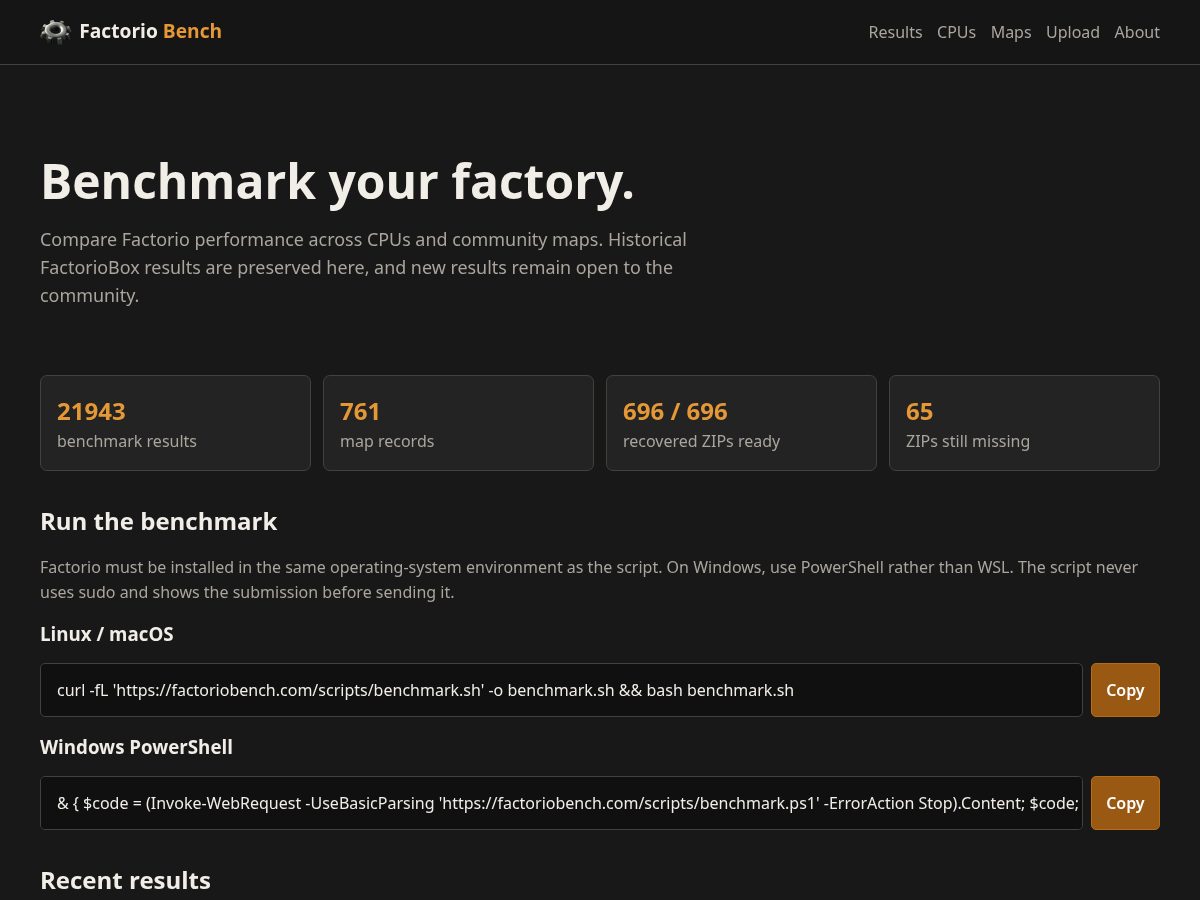
Task: Click the 696 / 696 recovered ZIPs card
Action: click(x=741, y=423)
